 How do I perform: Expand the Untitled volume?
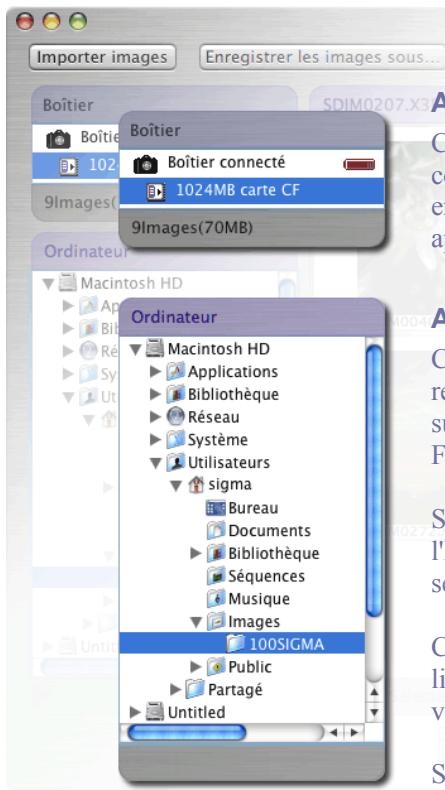(136, 712)
